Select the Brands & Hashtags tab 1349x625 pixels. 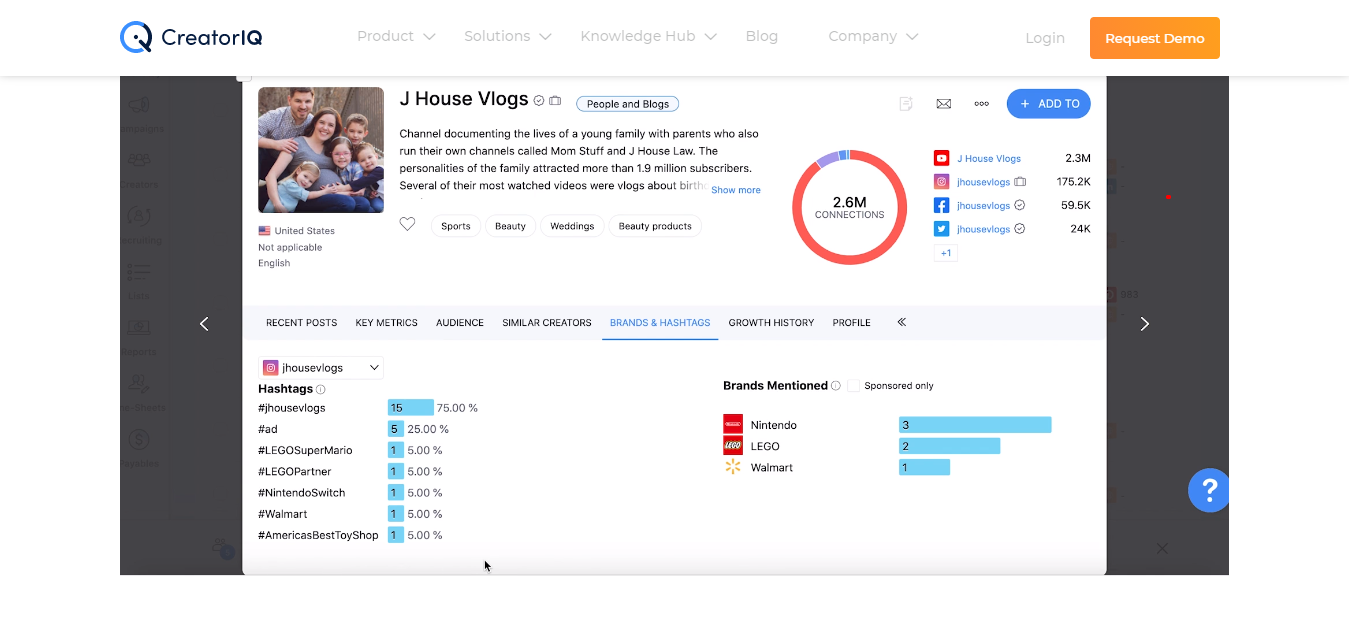(660, 323)
